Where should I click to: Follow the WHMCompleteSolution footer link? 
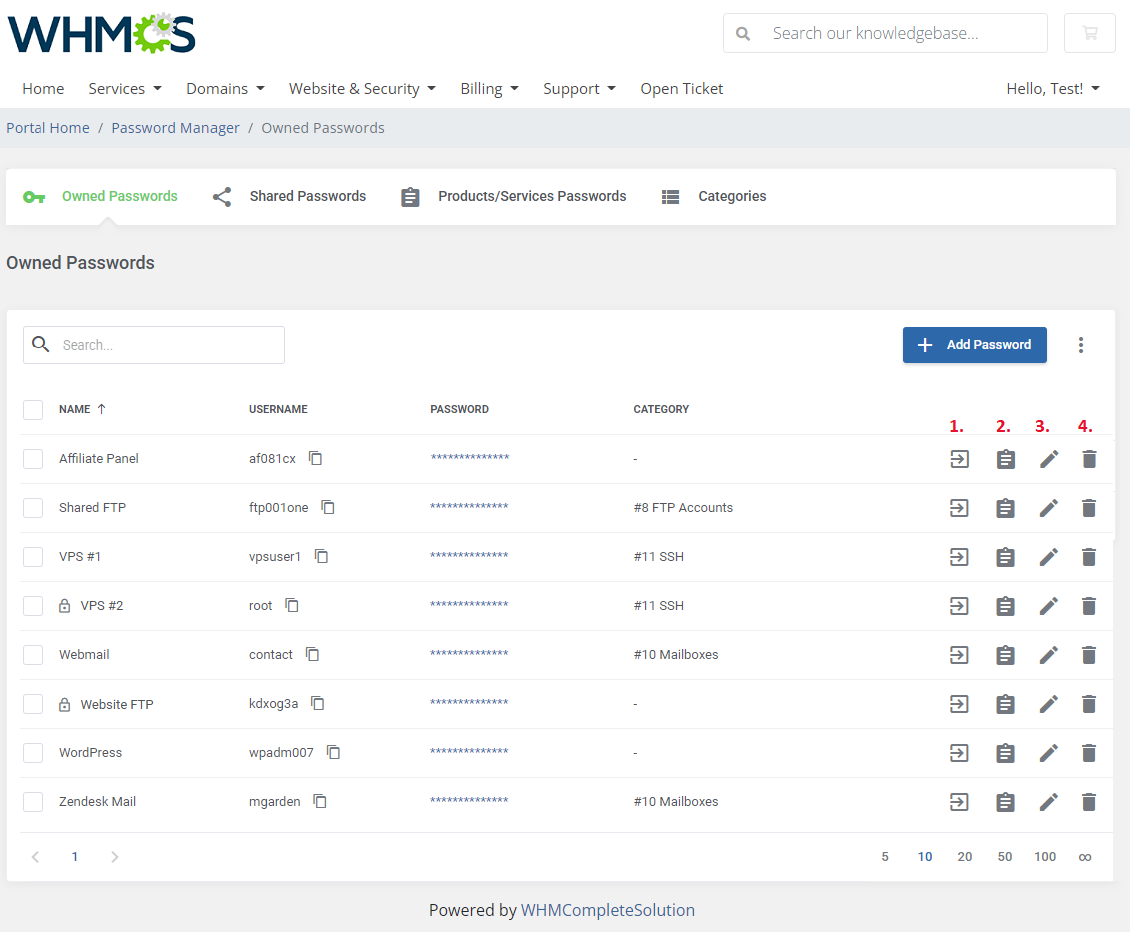click(607, 910)
